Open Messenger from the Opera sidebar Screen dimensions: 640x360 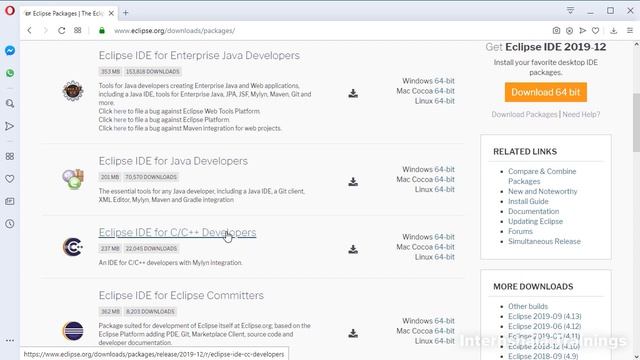[x=10, y=51]
